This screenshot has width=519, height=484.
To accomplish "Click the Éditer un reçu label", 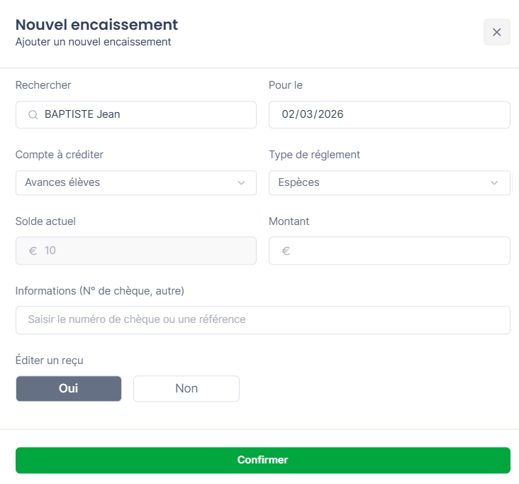I will tap(49, 360).
